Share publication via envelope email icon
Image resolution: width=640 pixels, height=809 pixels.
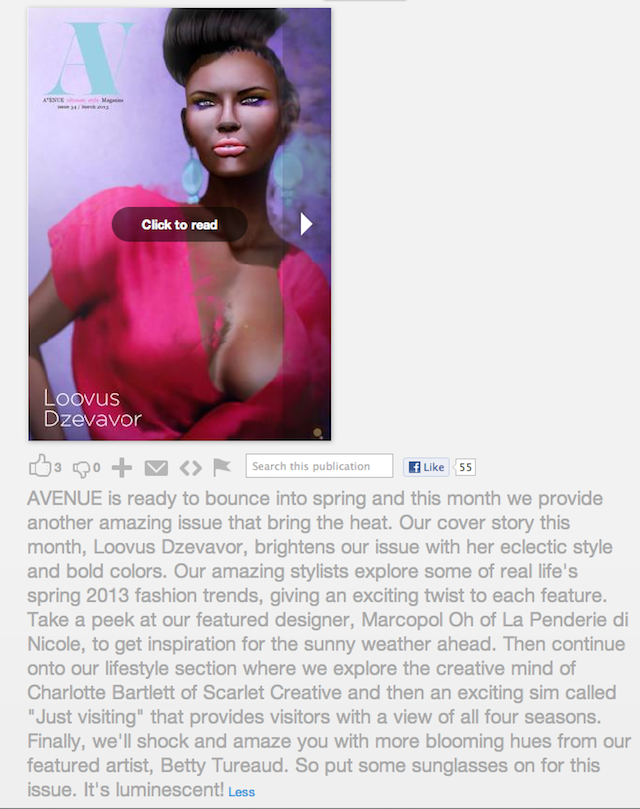point(156,468)
